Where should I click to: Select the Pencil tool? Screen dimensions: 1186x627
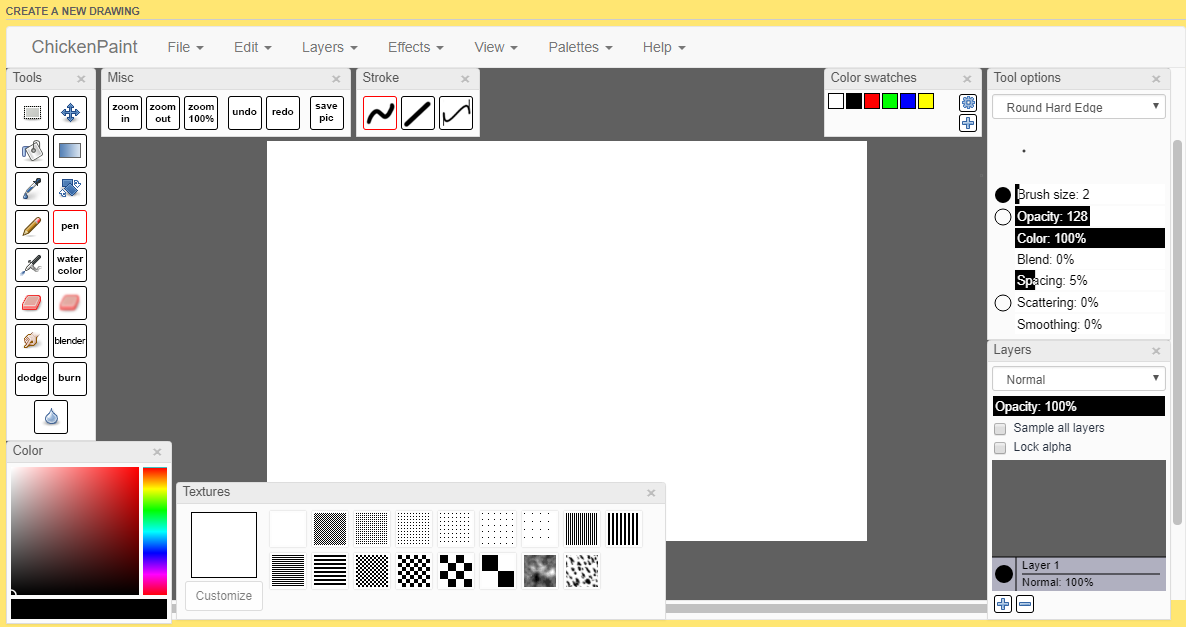(32, 227)
